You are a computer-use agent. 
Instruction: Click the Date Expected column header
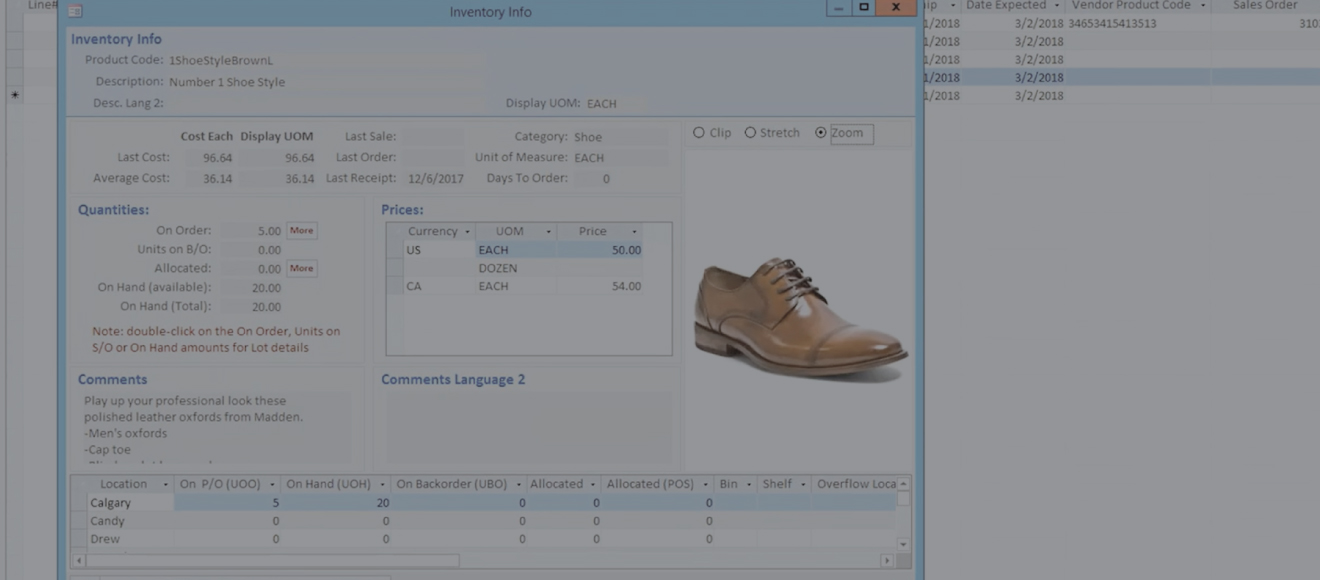point(1006,6)
